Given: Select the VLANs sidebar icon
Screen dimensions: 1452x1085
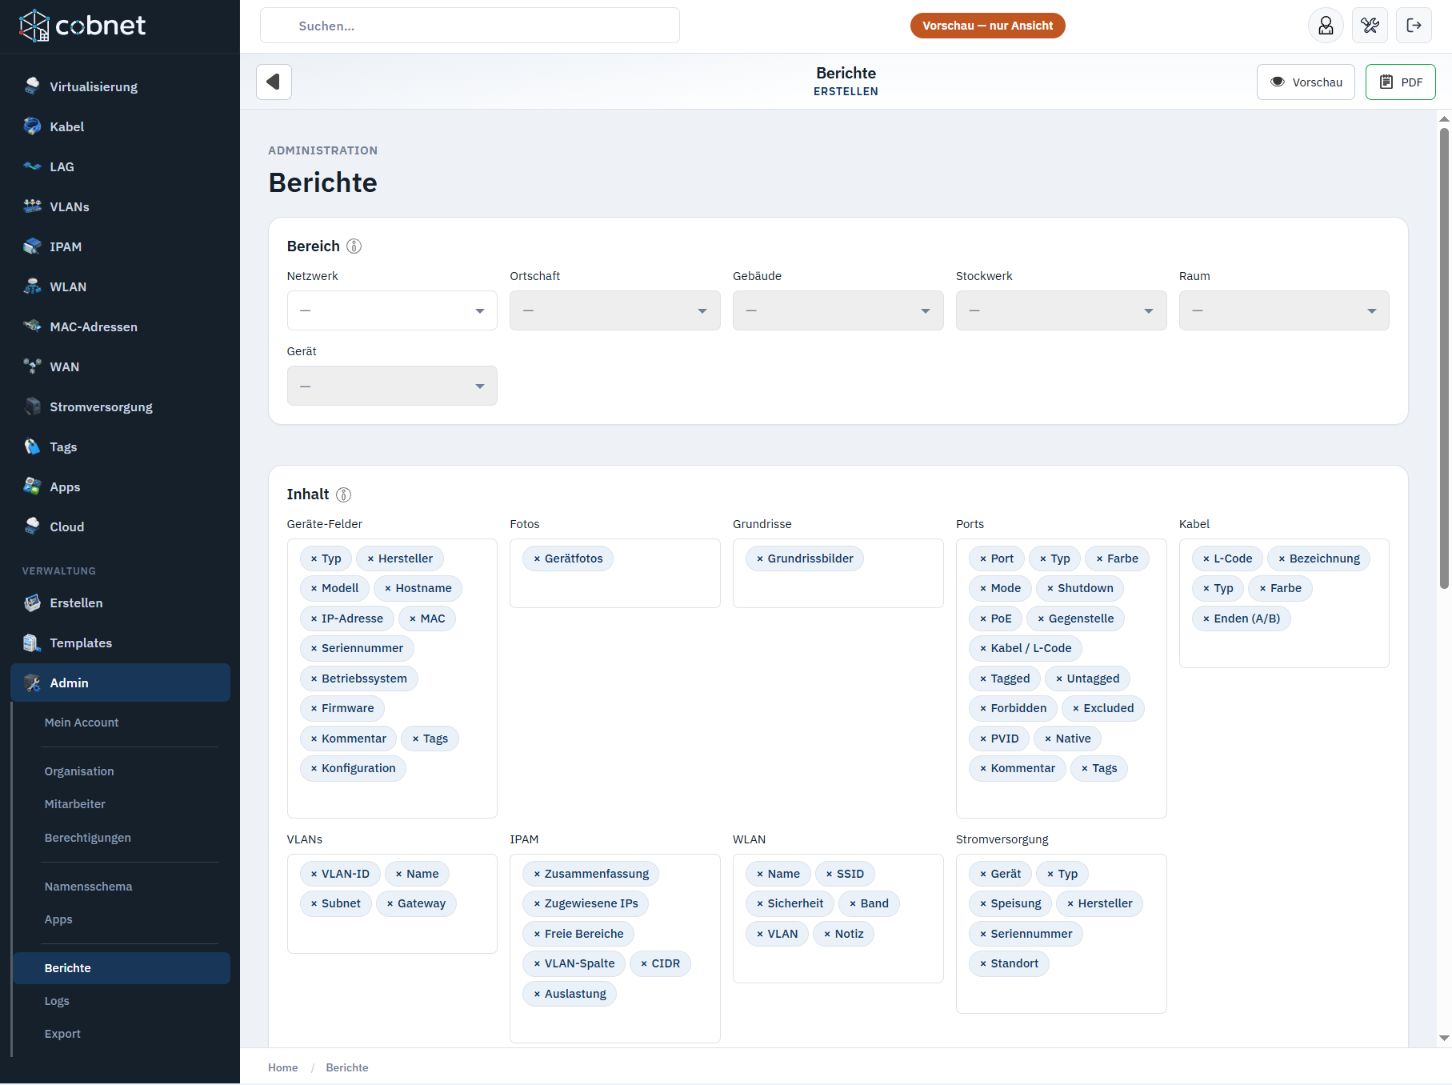Looking at the screenshot, I should point(32,206).
